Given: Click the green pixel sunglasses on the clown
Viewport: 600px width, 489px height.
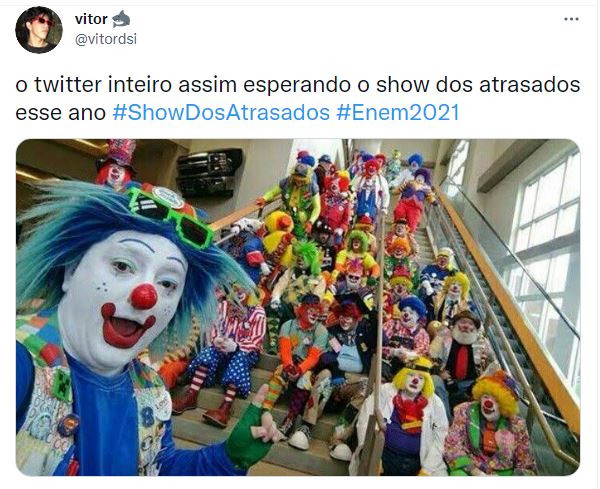Looking at the screenshot, I should [170, 216].
